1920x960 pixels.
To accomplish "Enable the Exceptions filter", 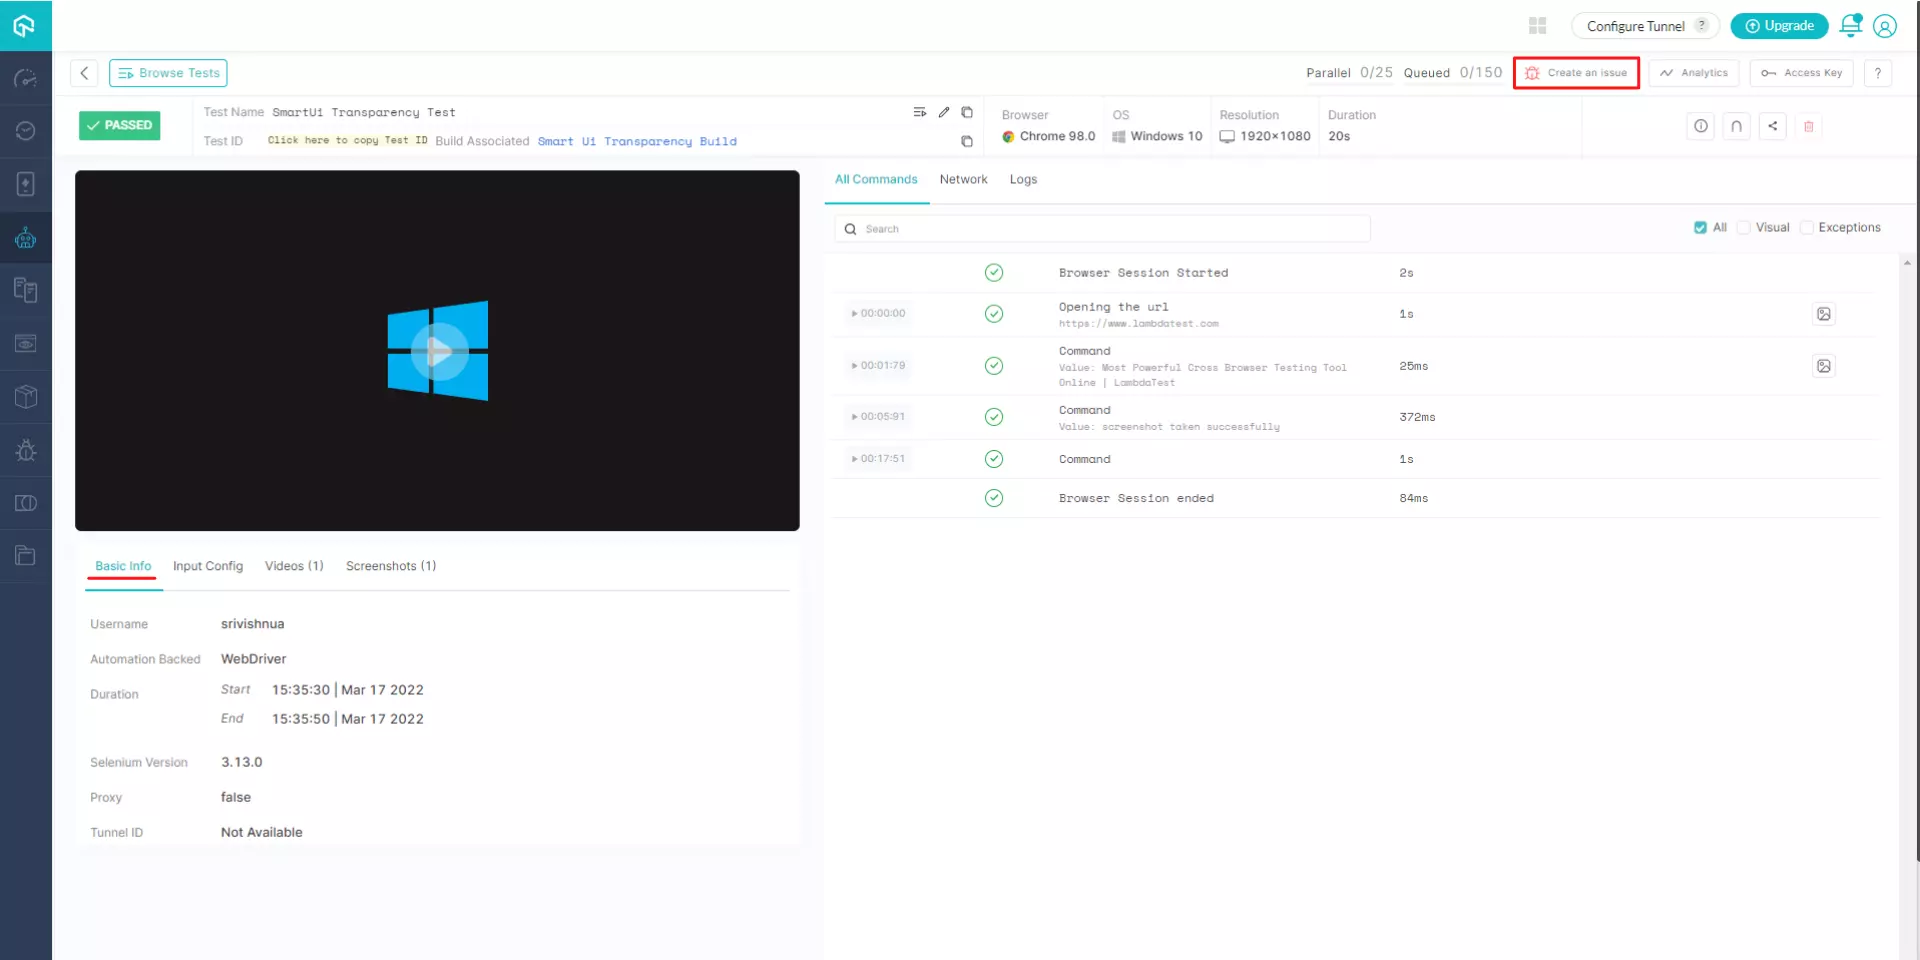I will click(x=1807, y=227).
